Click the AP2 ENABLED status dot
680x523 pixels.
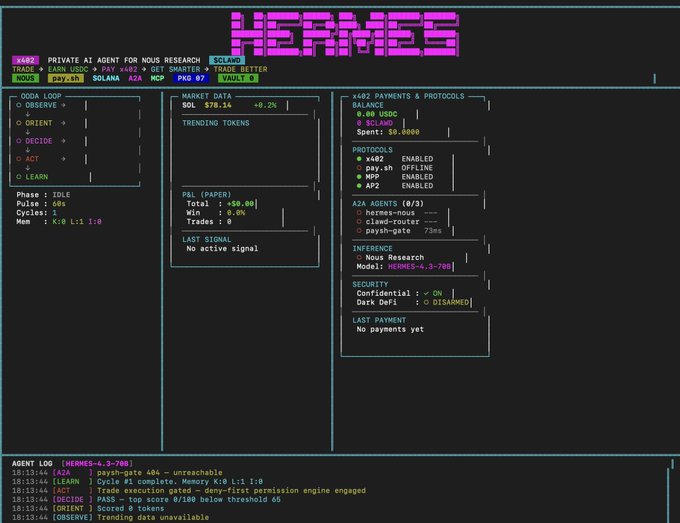tap(359, 186)
